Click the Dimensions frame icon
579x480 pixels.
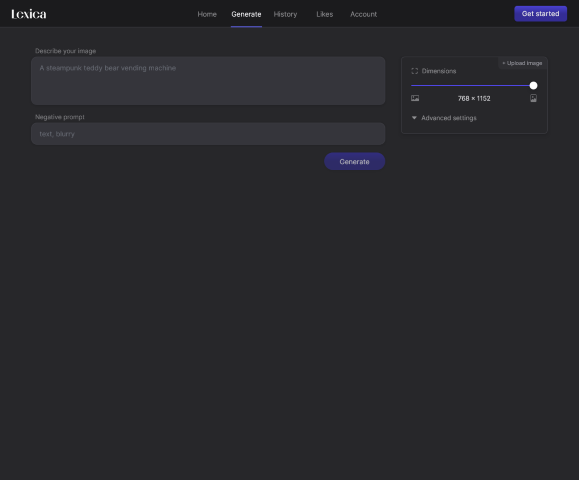point(415,71)
